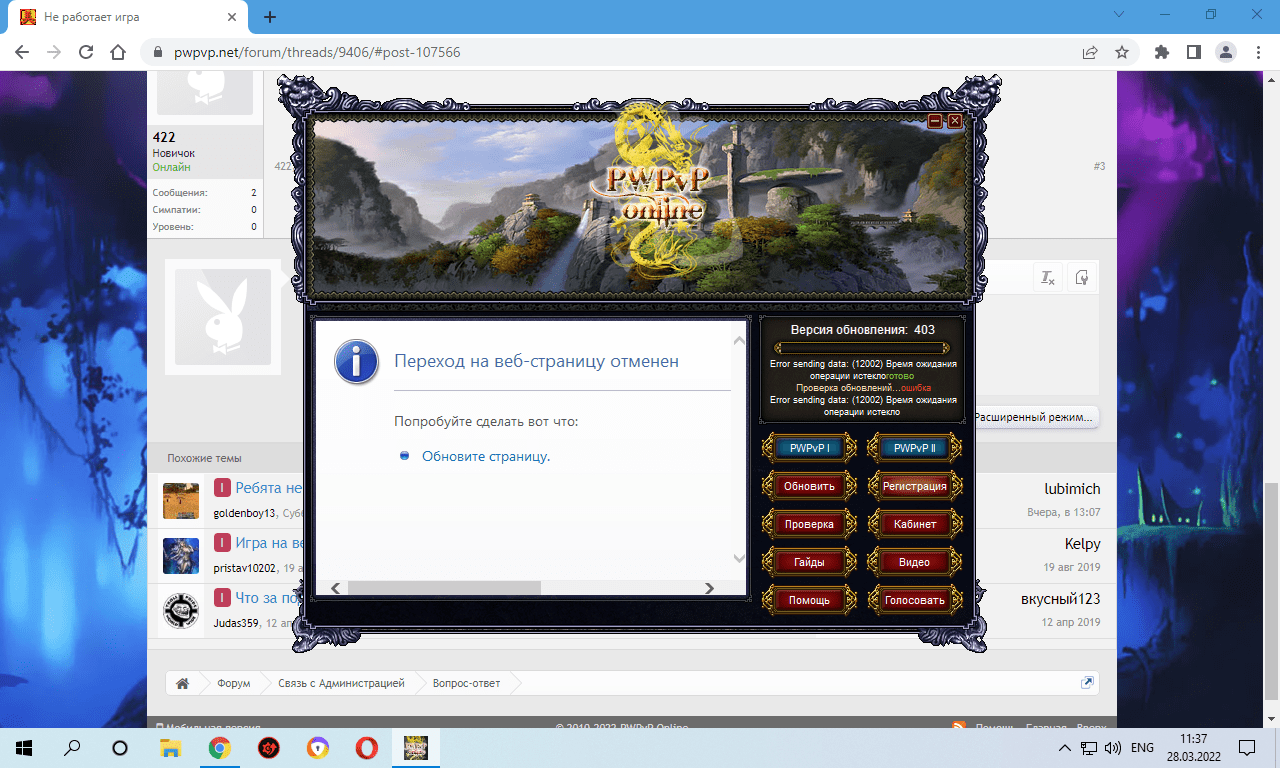This screenshot has height=768, width=1280.
Task: Open File Explorer from taskbar
Action: (x=171, y=747)
